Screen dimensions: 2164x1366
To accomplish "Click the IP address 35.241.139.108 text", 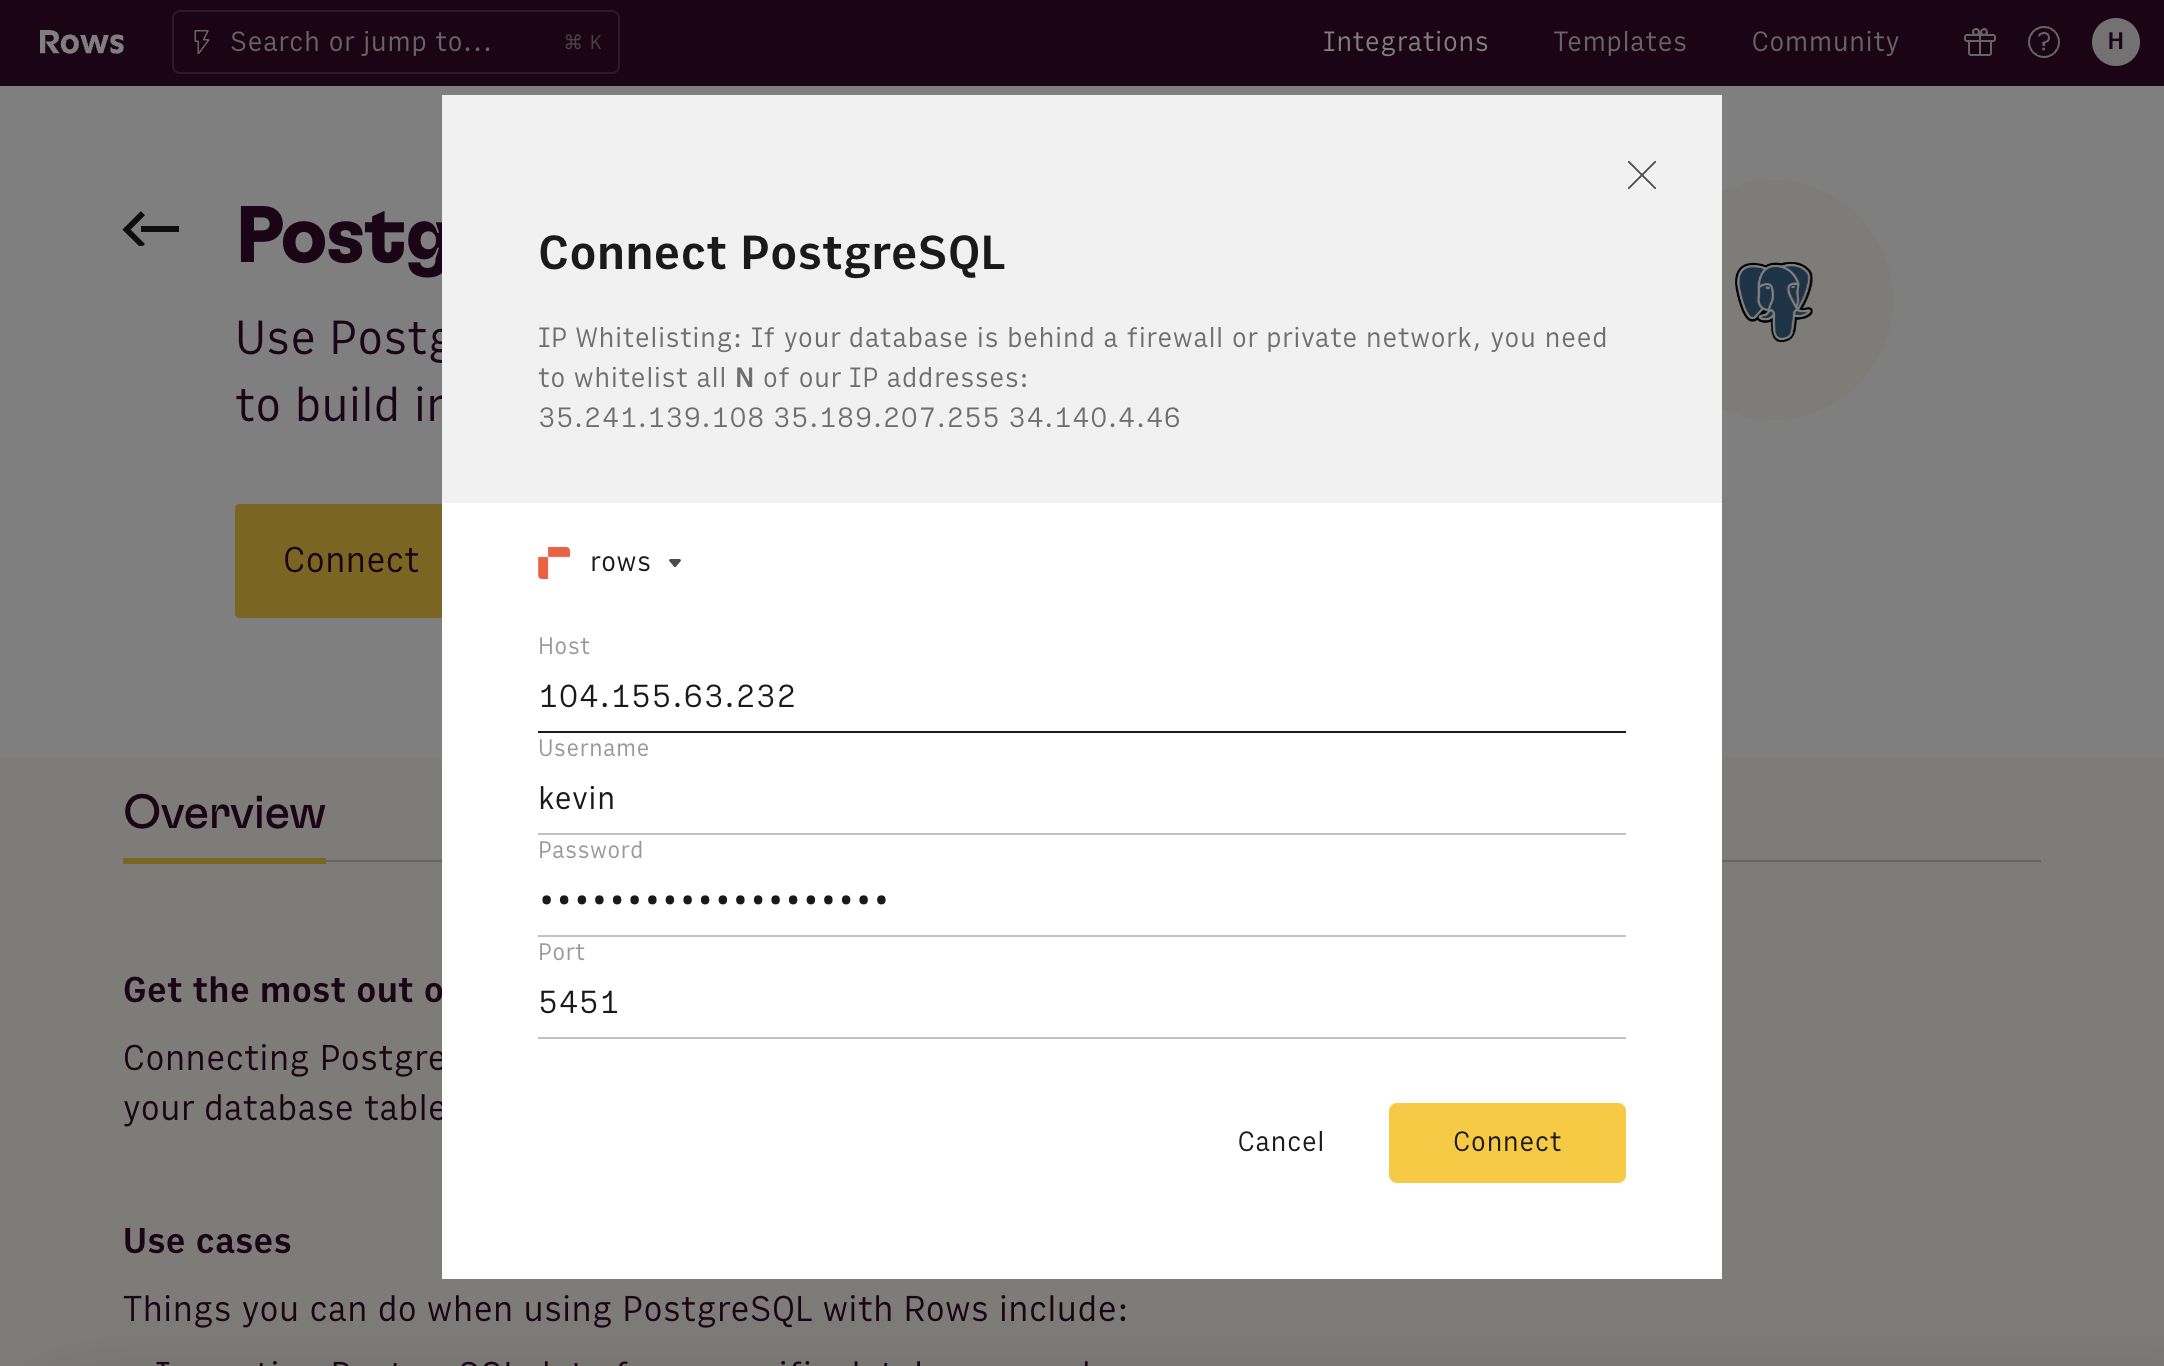I will pos(651,418).
